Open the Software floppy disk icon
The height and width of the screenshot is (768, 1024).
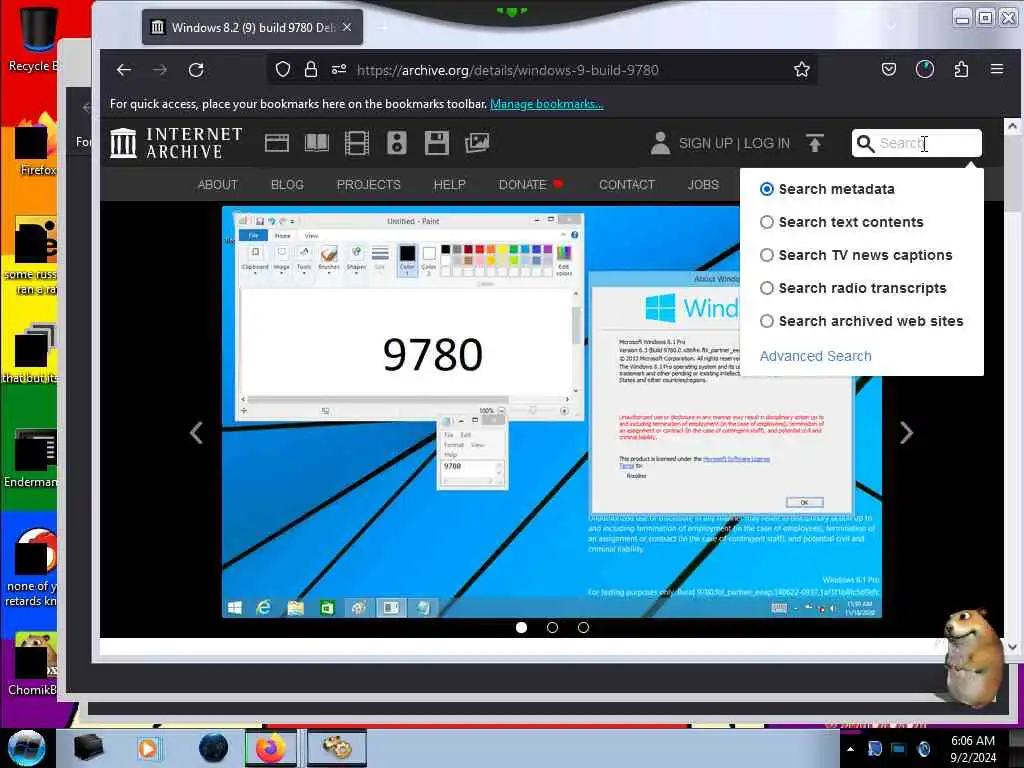[436, 143]
